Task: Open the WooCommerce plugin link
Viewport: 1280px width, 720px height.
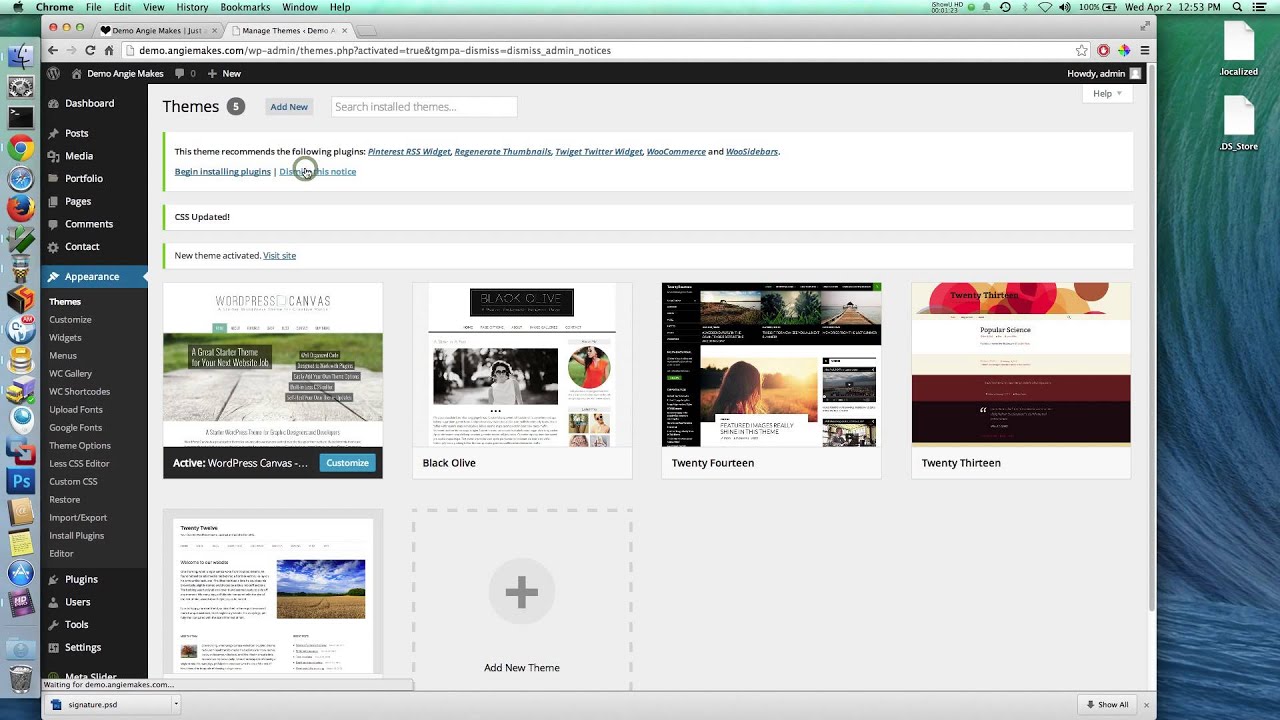Action: [676, 152]
